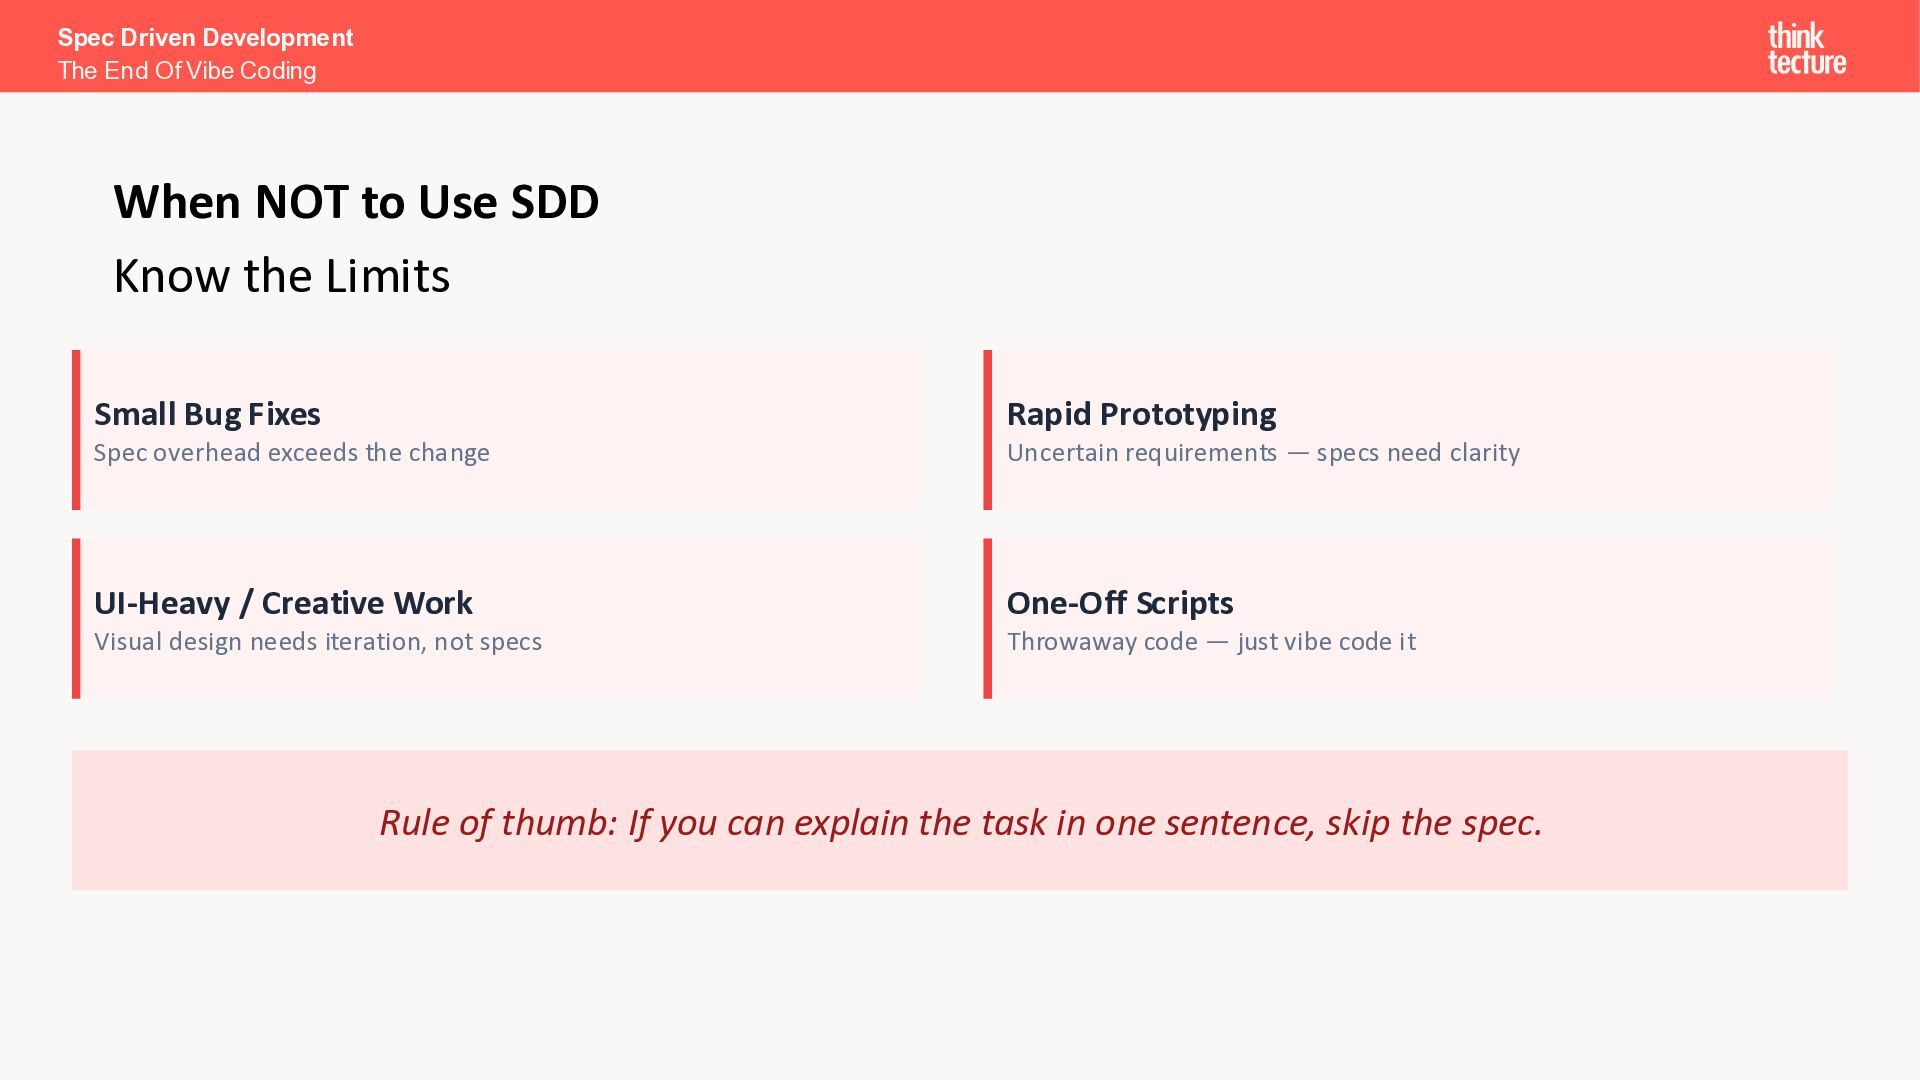The image size is (1920, 1080).
Task: Click the red accent bar of UI-Heavy card
Action: point(76,619)
